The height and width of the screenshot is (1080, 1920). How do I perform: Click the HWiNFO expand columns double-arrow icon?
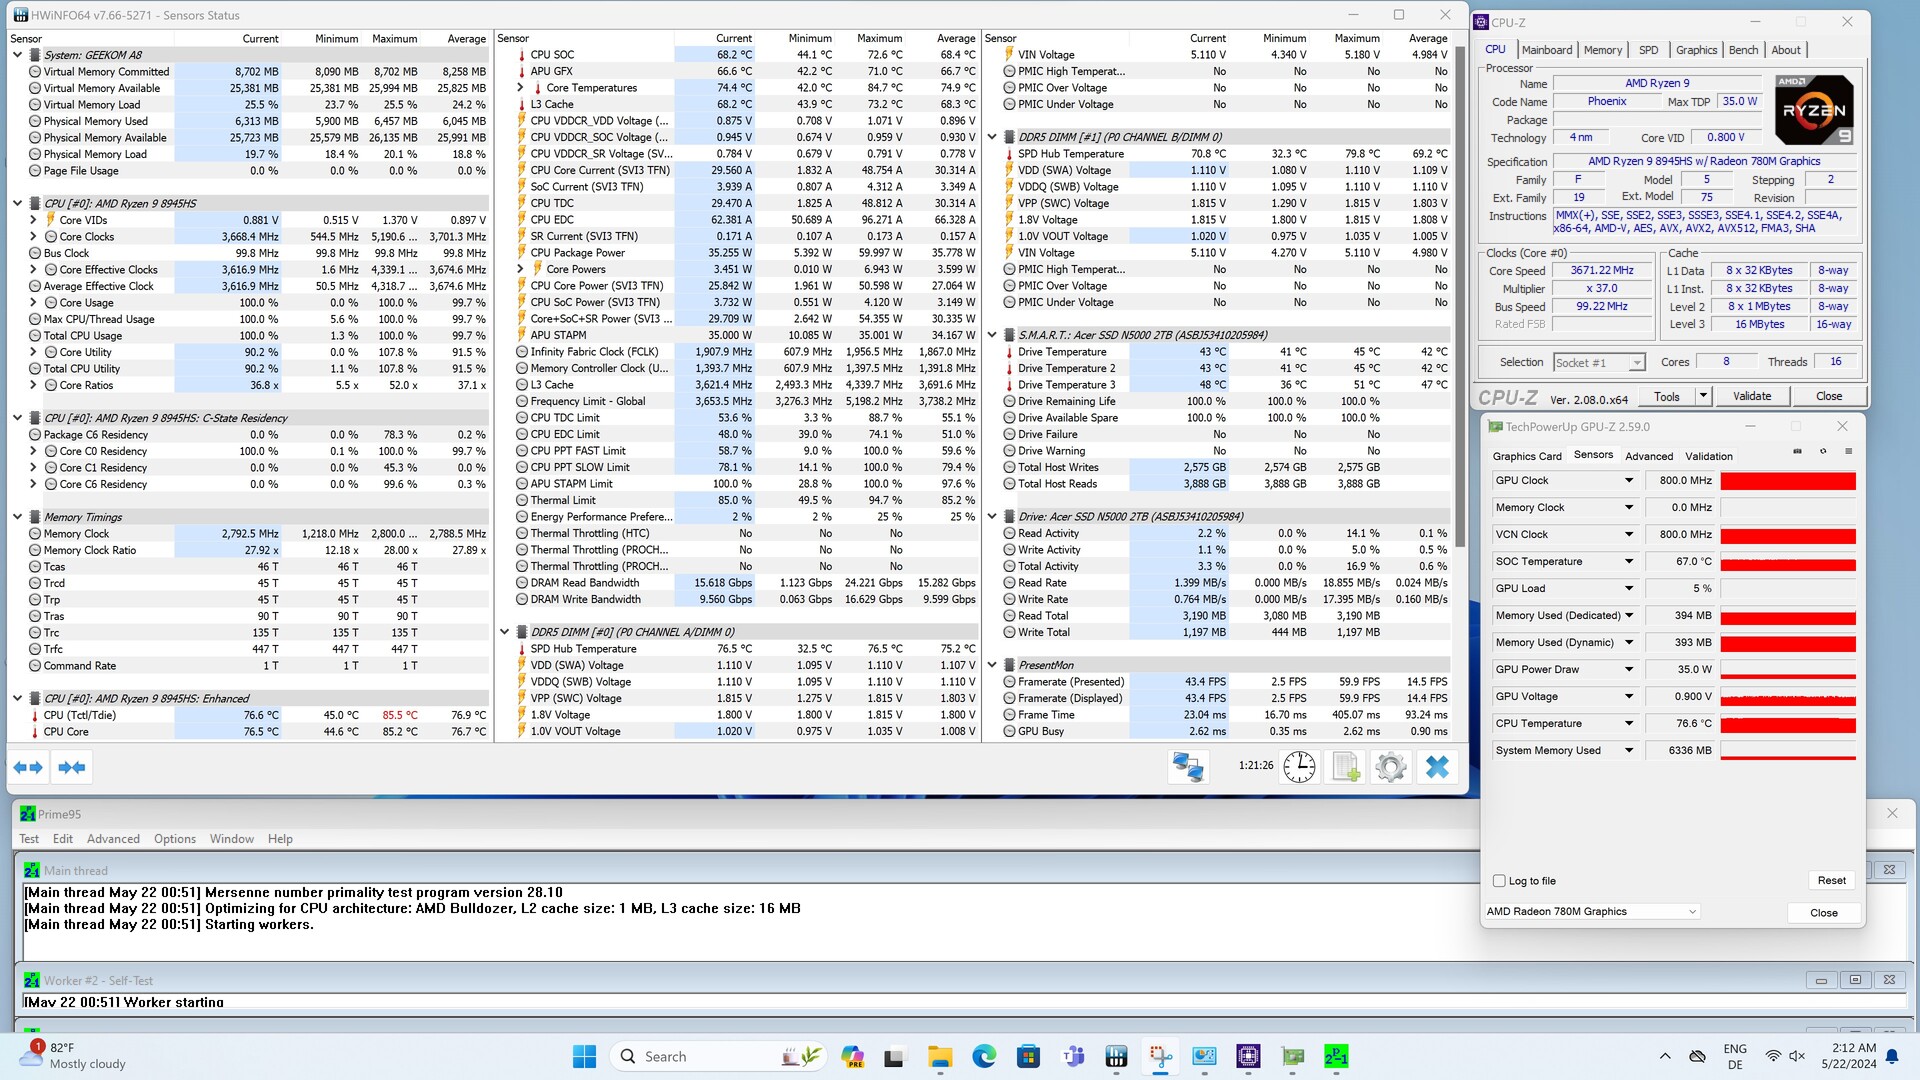pos(28,767)
